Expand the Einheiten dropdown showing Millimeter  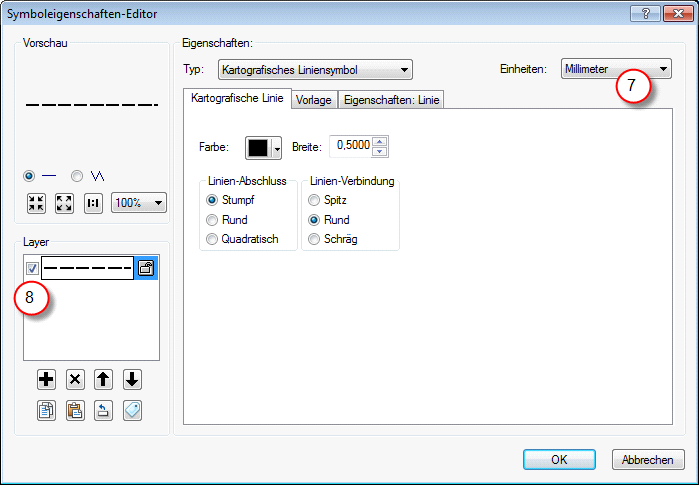[x=615, y=69]
